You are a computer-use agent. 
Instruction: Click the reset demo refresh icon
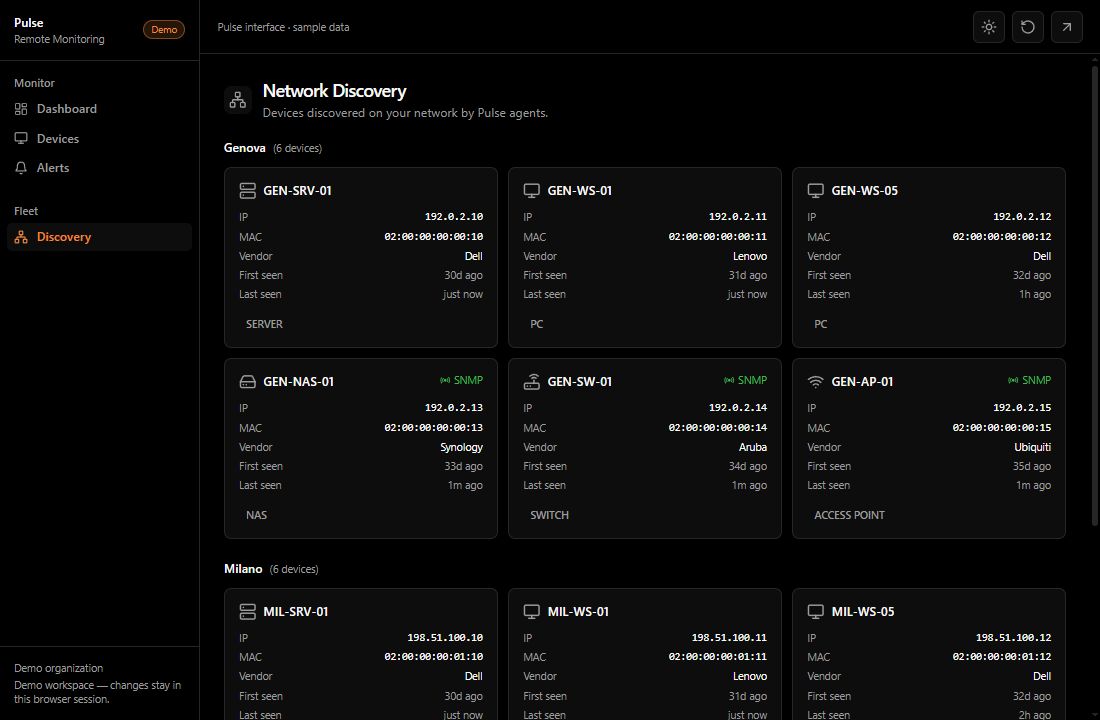click(1027, 27)
